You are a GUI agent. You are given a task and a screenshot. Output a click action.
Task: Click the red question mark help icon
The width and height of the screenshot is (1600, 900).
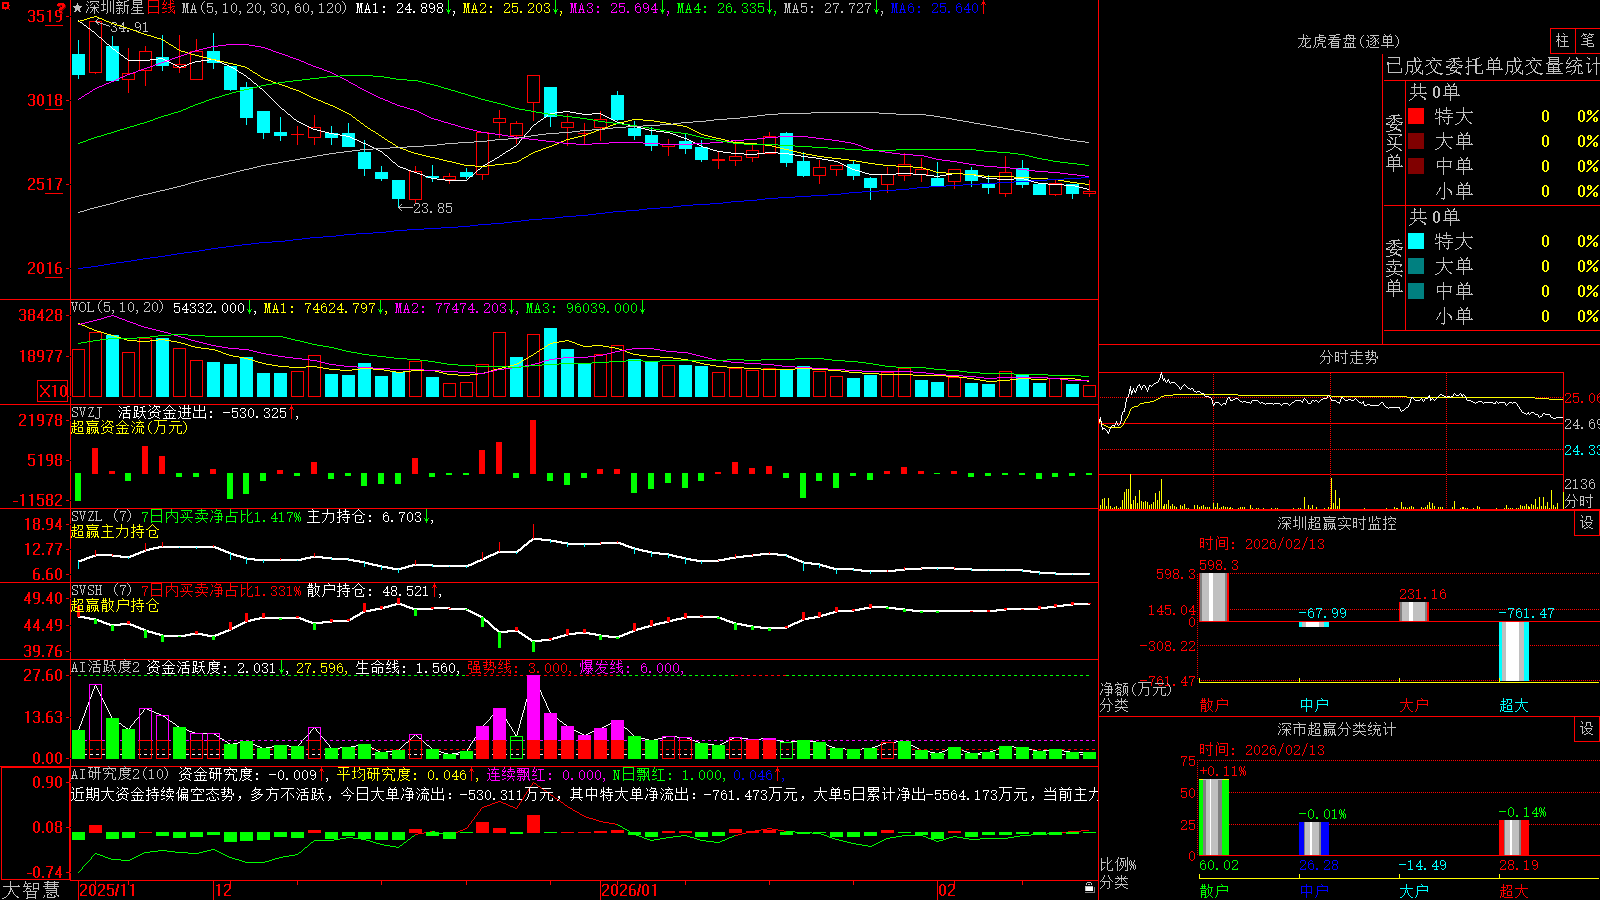(x=61, y=7)
